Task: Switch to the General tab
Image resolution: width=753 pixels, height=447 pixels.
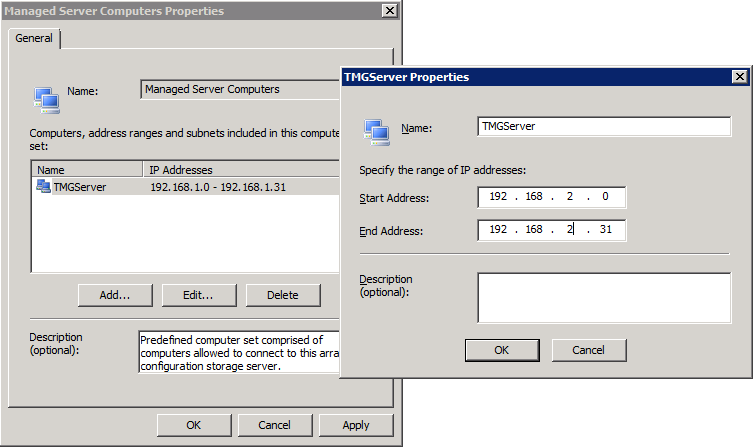Action: pyautogui.click(x=34, y=38)
